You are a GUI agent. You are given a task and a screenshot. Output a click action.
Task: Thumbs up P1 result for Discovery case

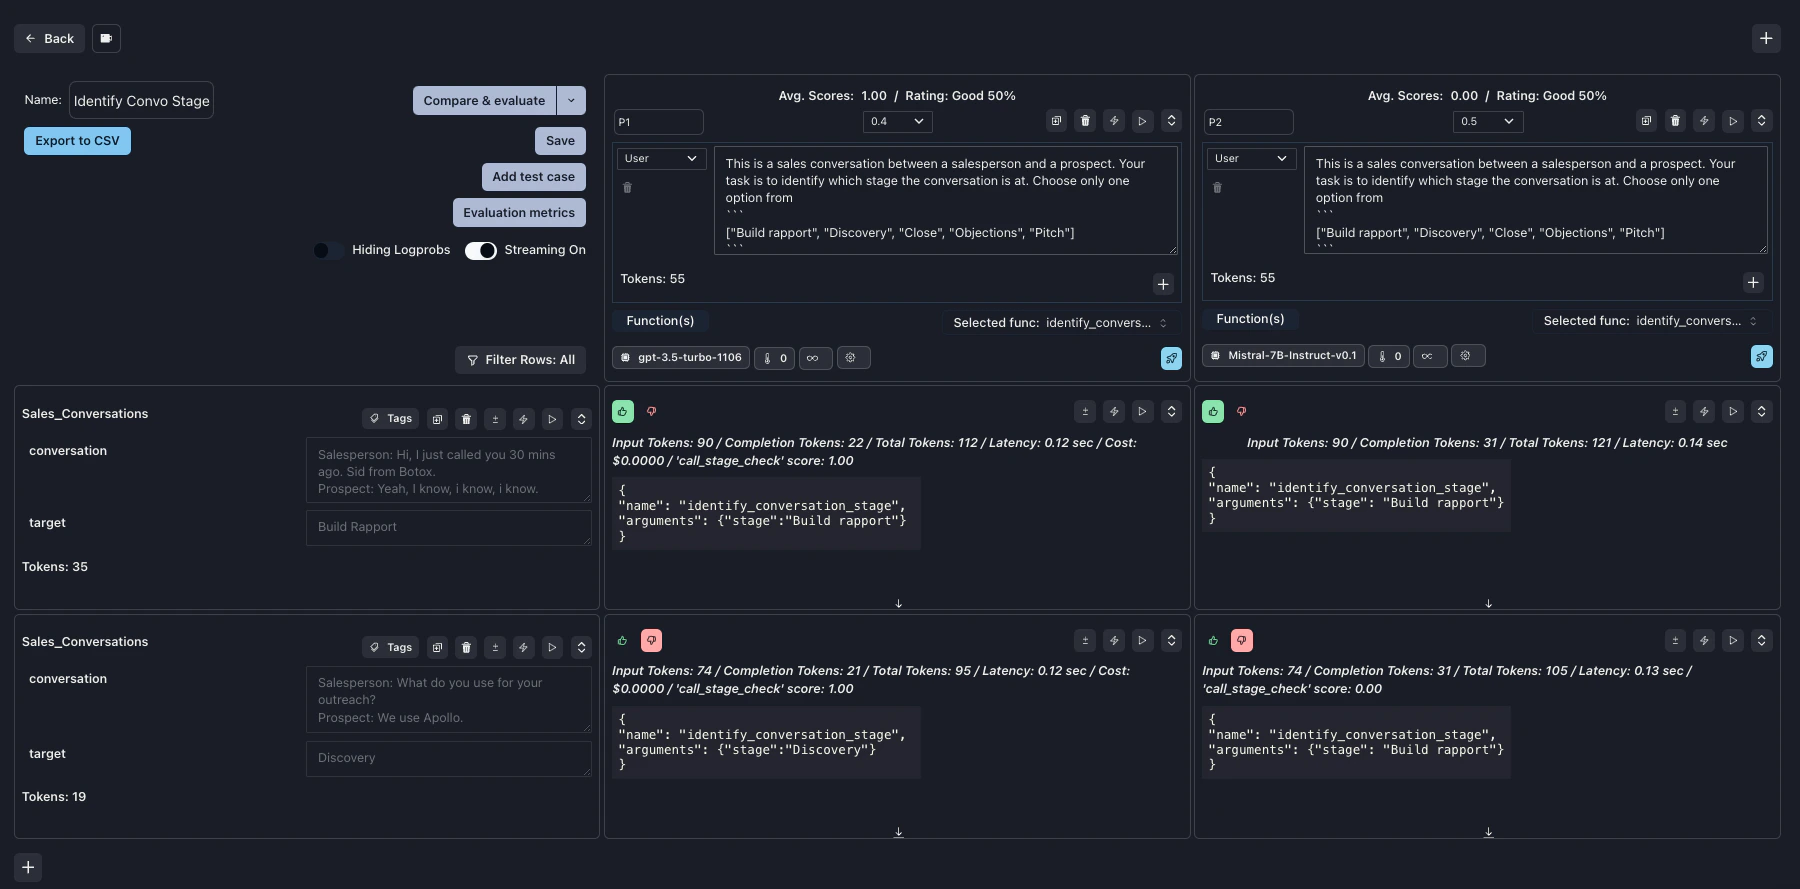click(623, 640)
